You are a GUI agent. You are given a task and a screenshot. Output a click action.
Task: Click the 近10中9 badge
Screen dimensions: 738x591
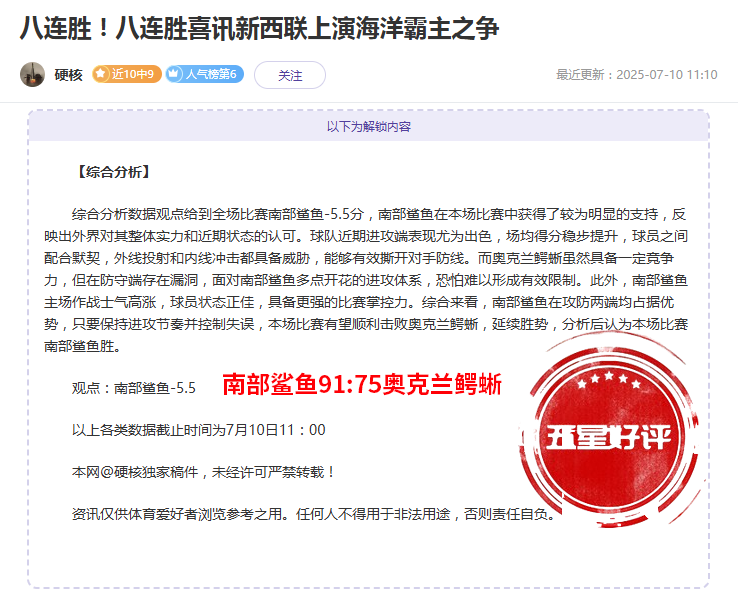(x=127, y=74)
